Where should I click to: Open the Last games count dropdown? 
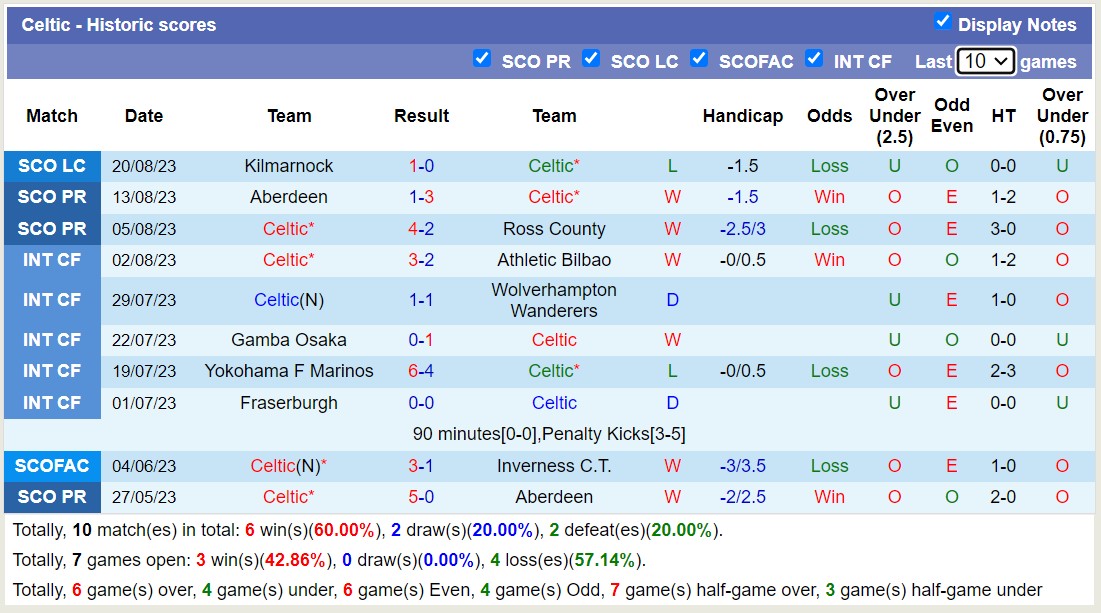pyautogui.click(x=986, y=61)
